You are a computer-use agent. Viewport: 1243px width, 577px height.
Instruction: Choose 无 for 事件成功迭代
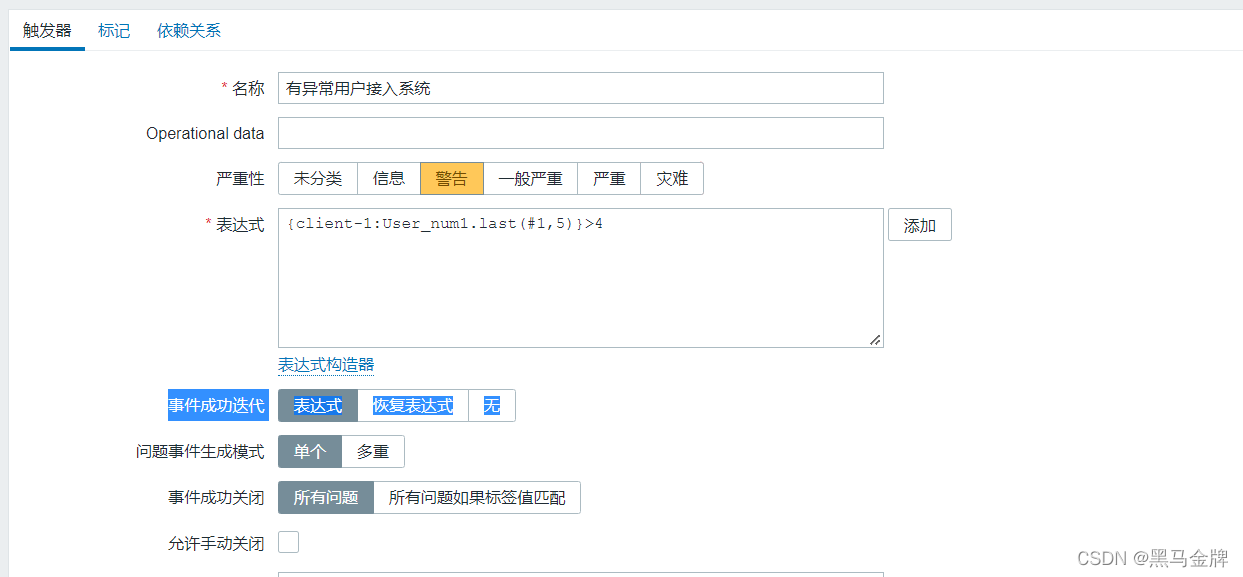point(492,405)
